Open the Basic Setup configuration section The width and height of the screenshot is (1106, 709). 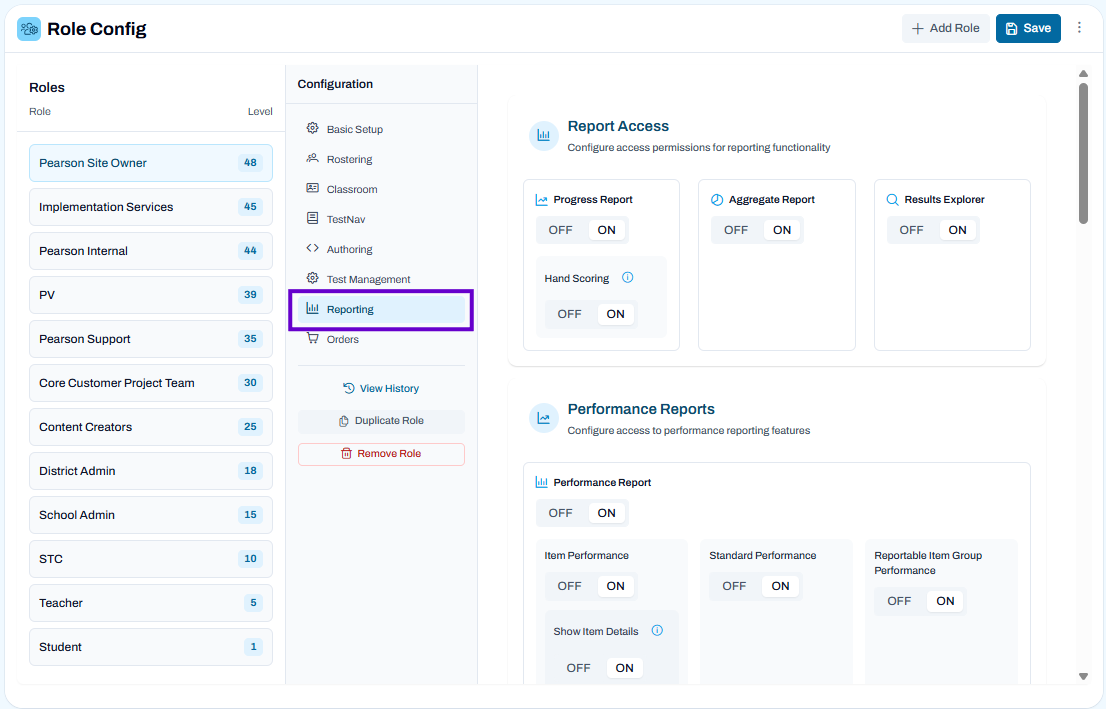coord(382,129)
